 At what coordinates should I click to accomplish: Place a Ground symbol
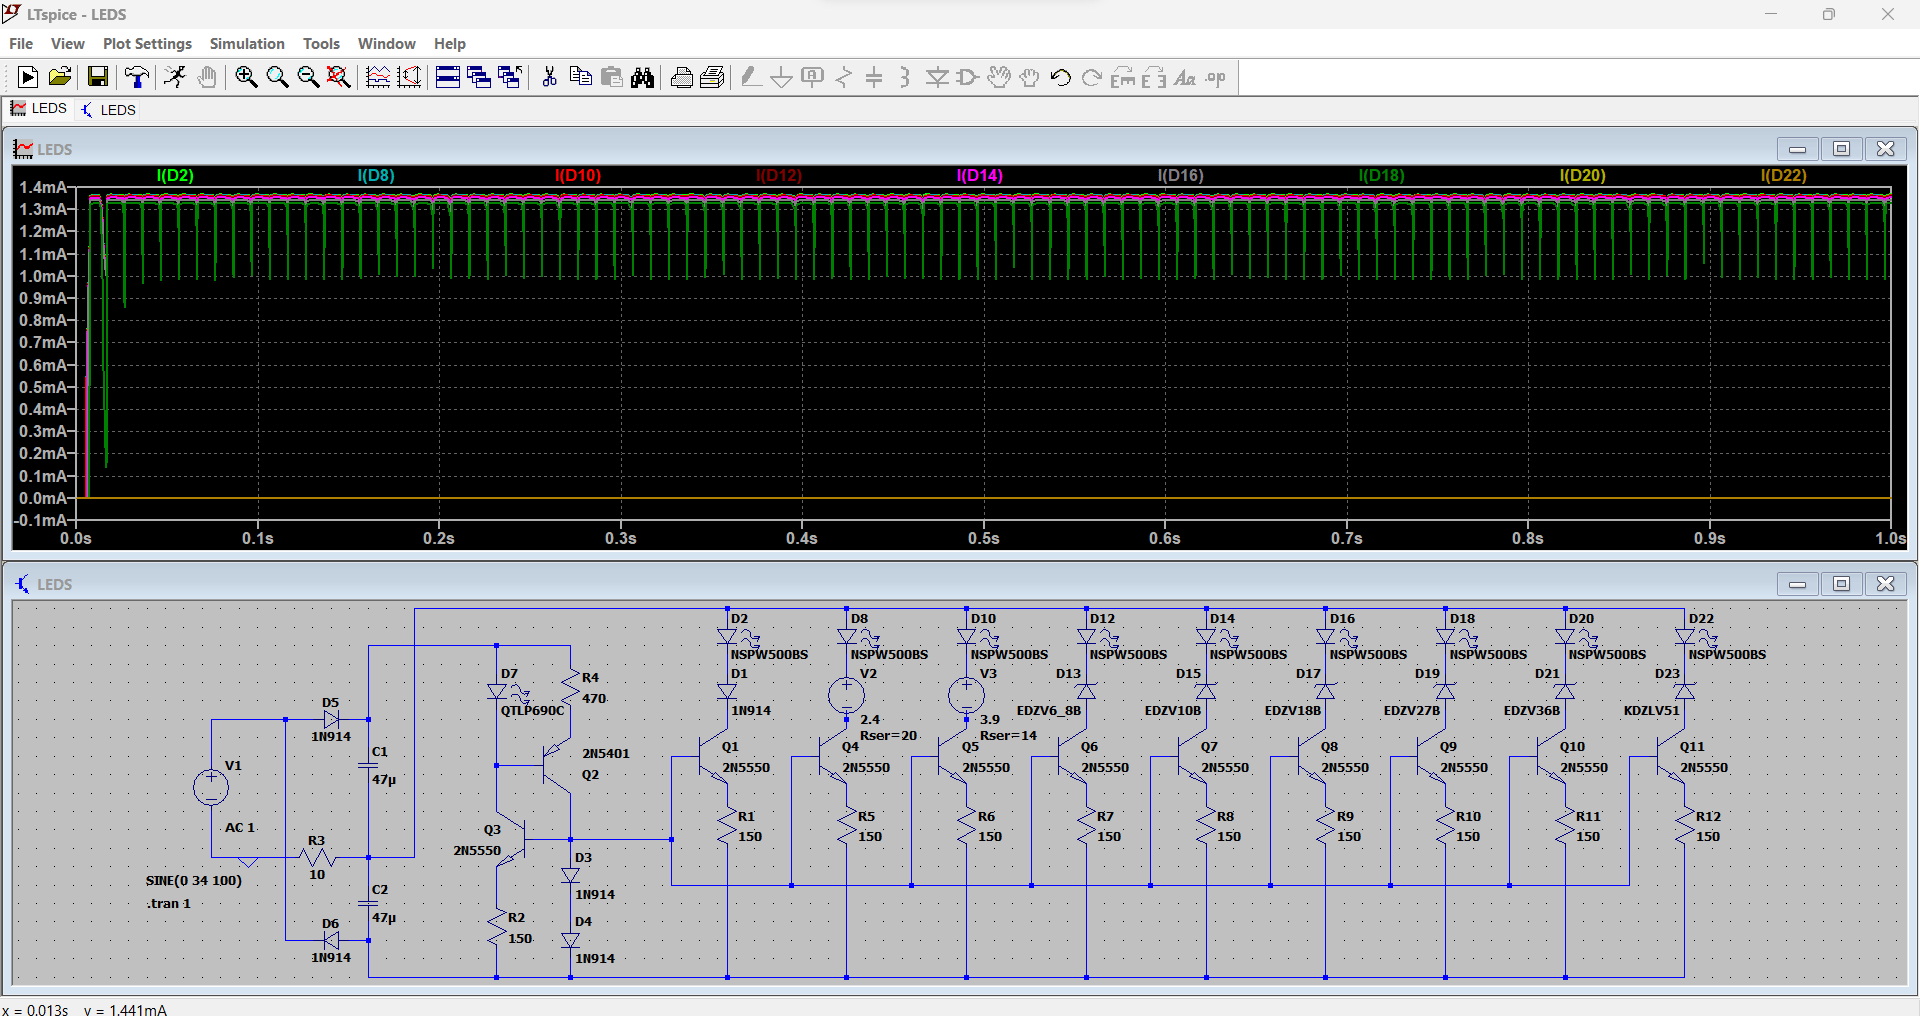(x=782, y=77)
